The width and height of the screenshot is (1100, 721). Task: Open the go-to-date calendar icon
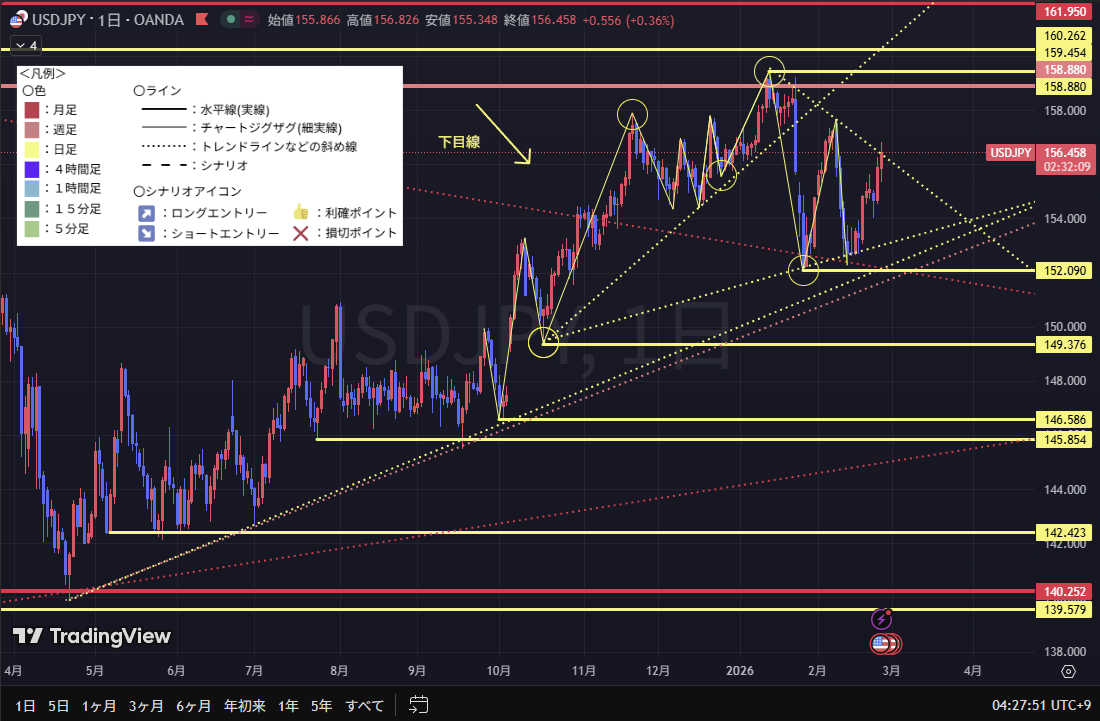point(419,705)
